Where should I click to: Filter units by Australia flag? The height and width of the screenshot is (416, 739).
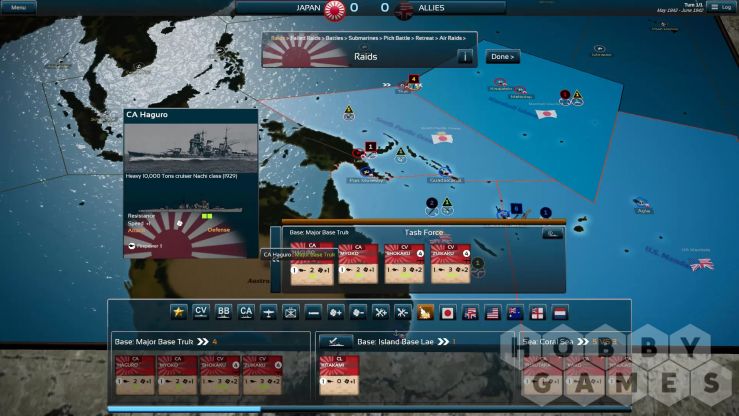tap(515, 312)
